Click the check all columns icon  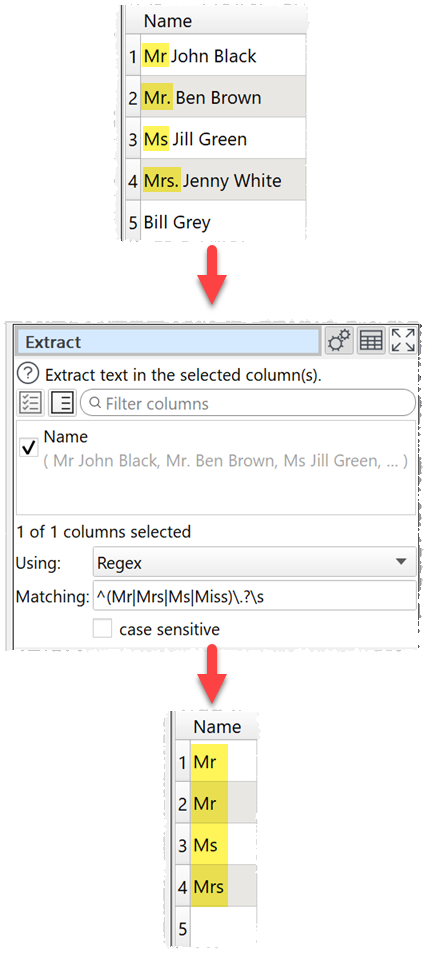tap(32, 404)
